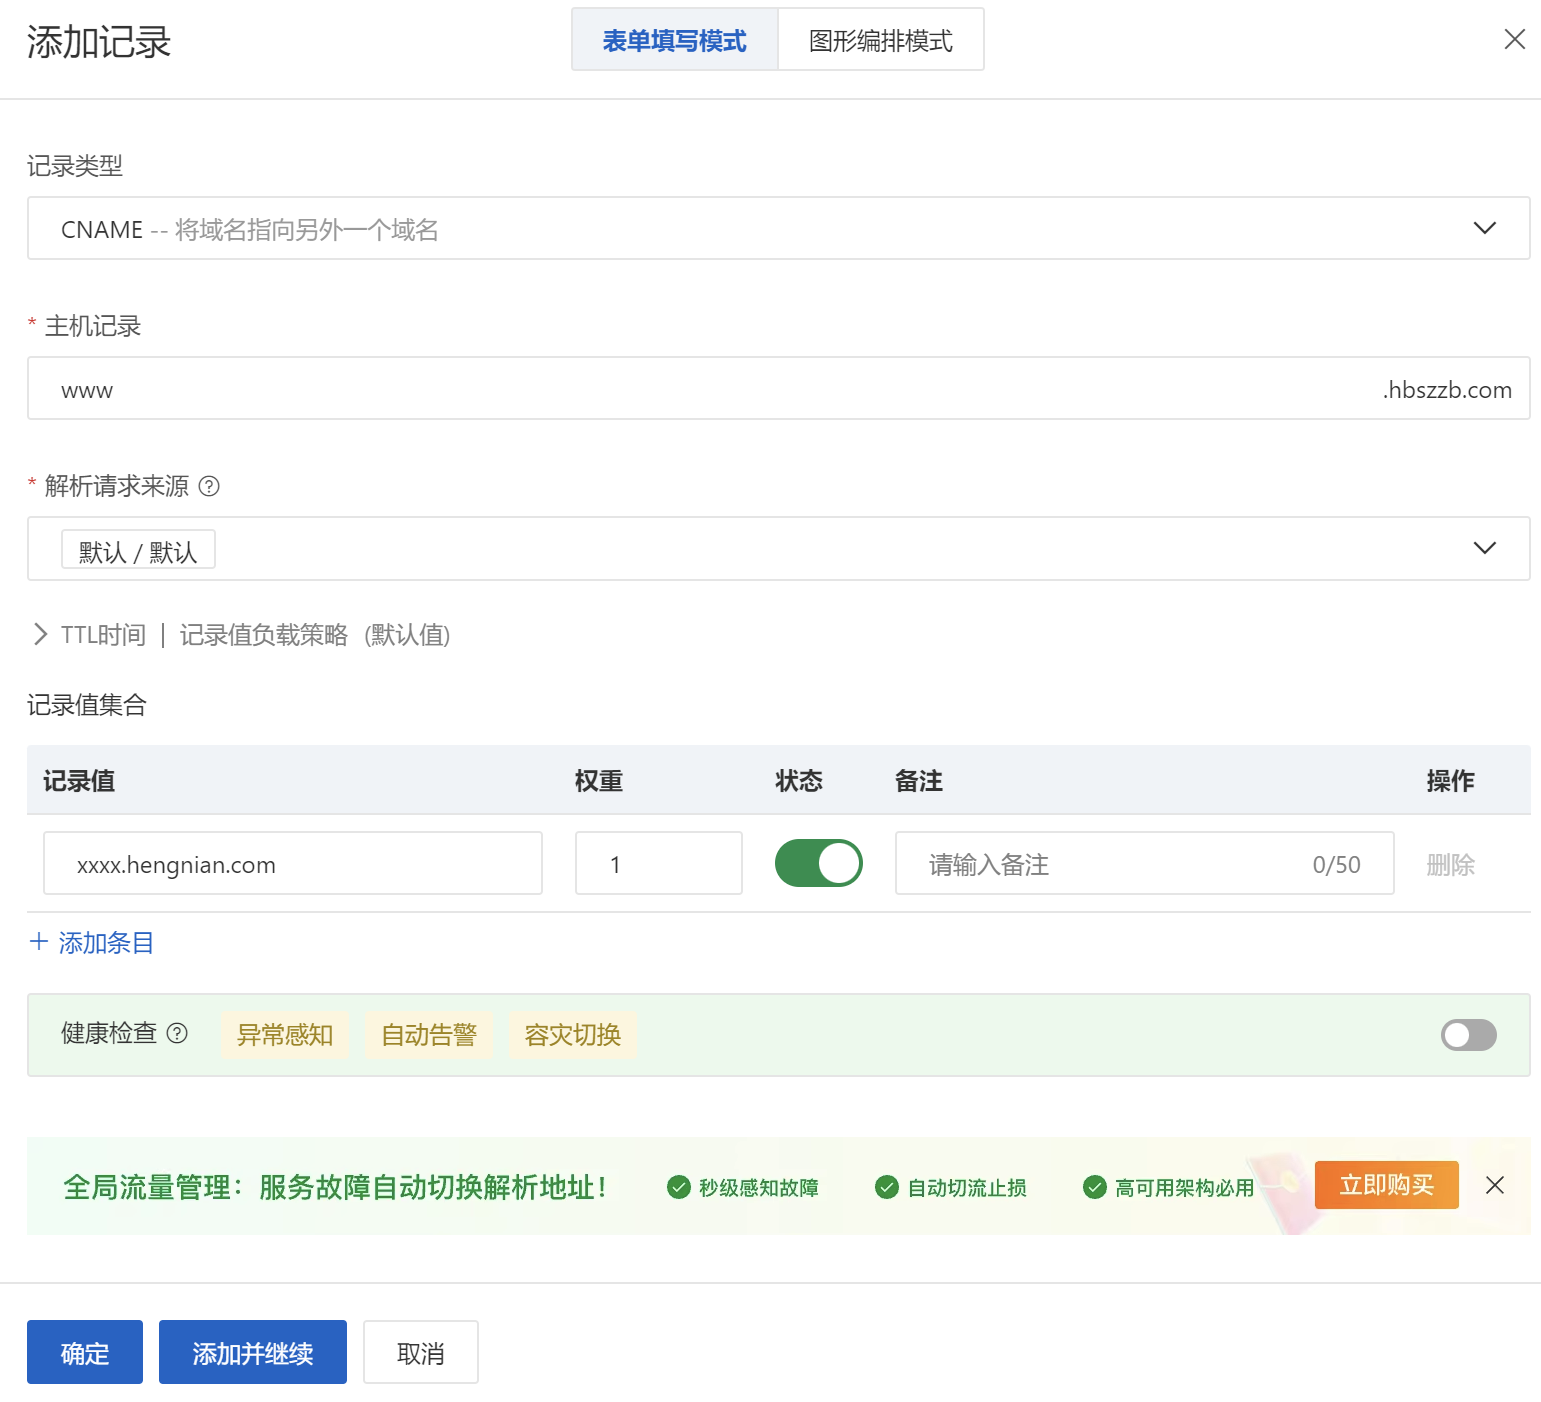
Task: Switch to the 图形编排模式 tab
Action: tap(880, 40)
